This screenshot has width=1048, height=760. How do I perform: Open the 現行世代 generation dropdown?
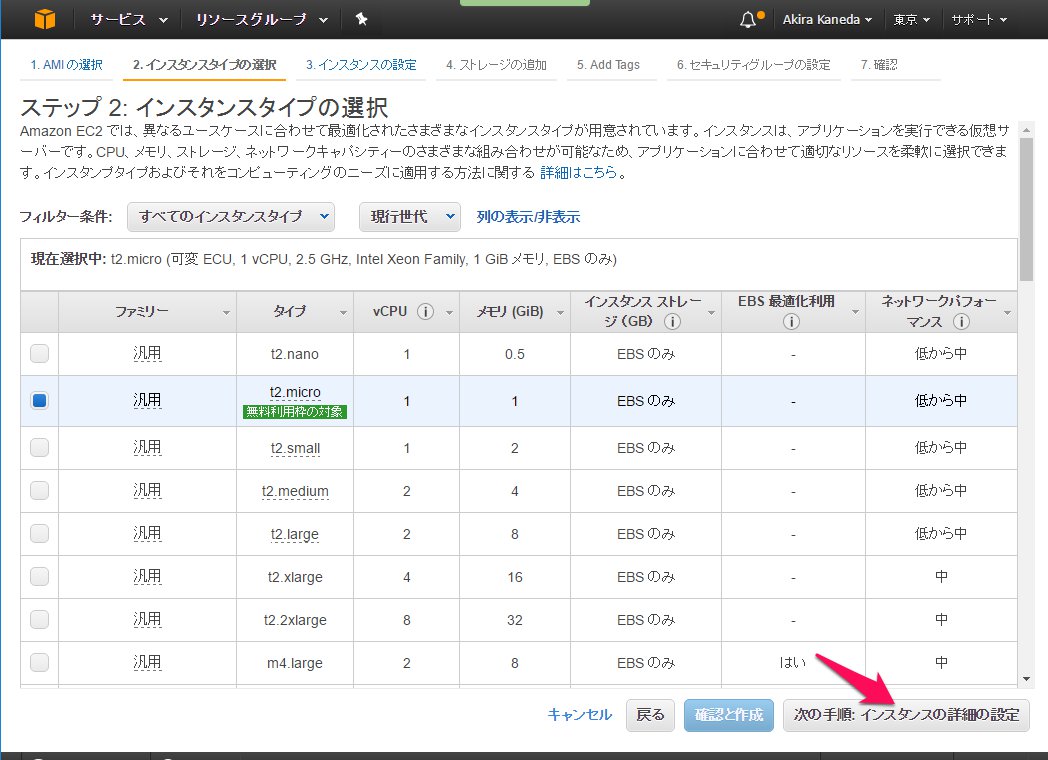[409, 216]
